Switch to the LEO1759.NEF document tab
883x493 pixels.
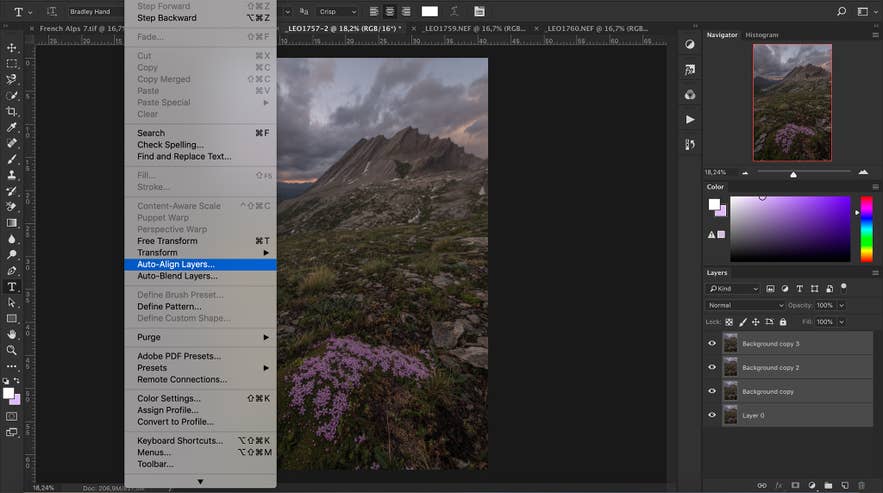(474, 28)
